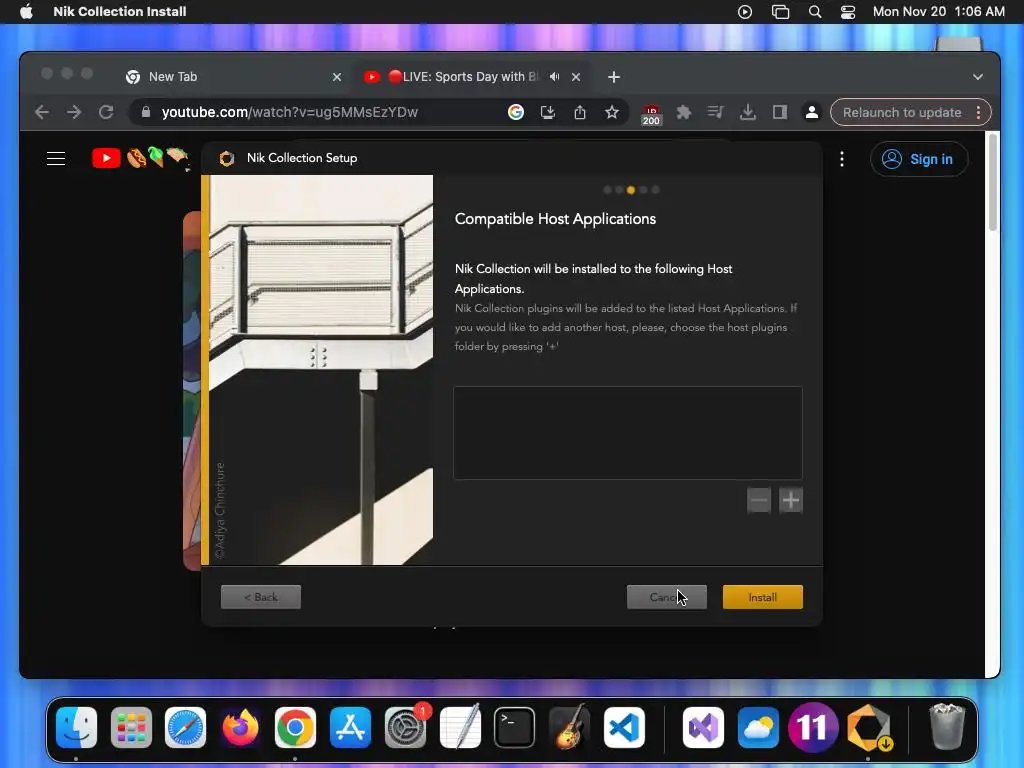Open System Settings from the Dock
Viewport: 1024px width, 768px height.
coord(405,727)
